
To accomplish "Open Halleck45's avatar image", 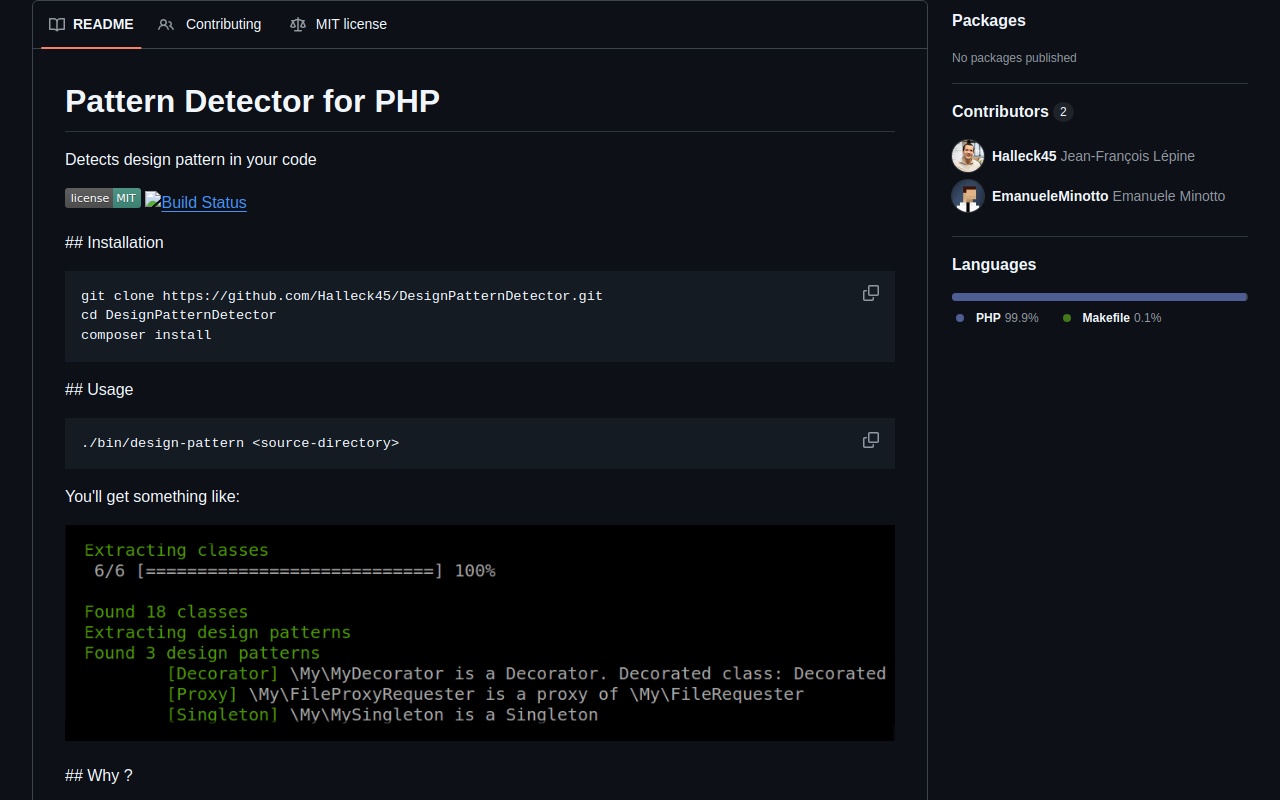I will point(968,156).
